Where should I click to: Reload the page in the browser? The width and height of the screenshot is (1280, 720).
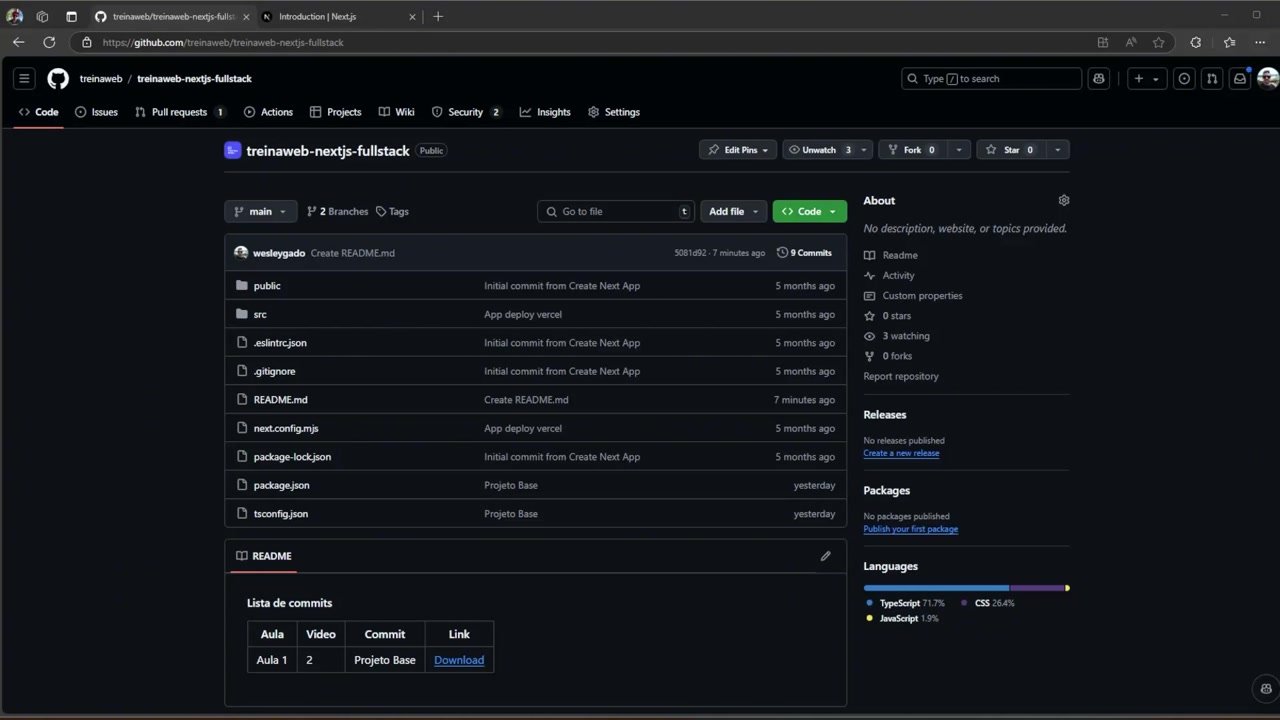pos(49,42)
